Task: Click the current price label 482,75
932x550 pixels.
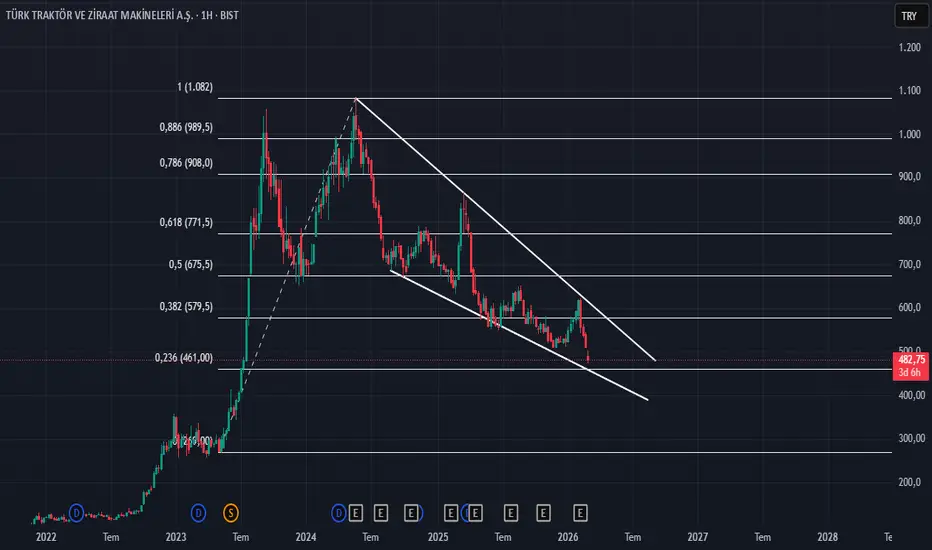Action: (x=912, y=360)
